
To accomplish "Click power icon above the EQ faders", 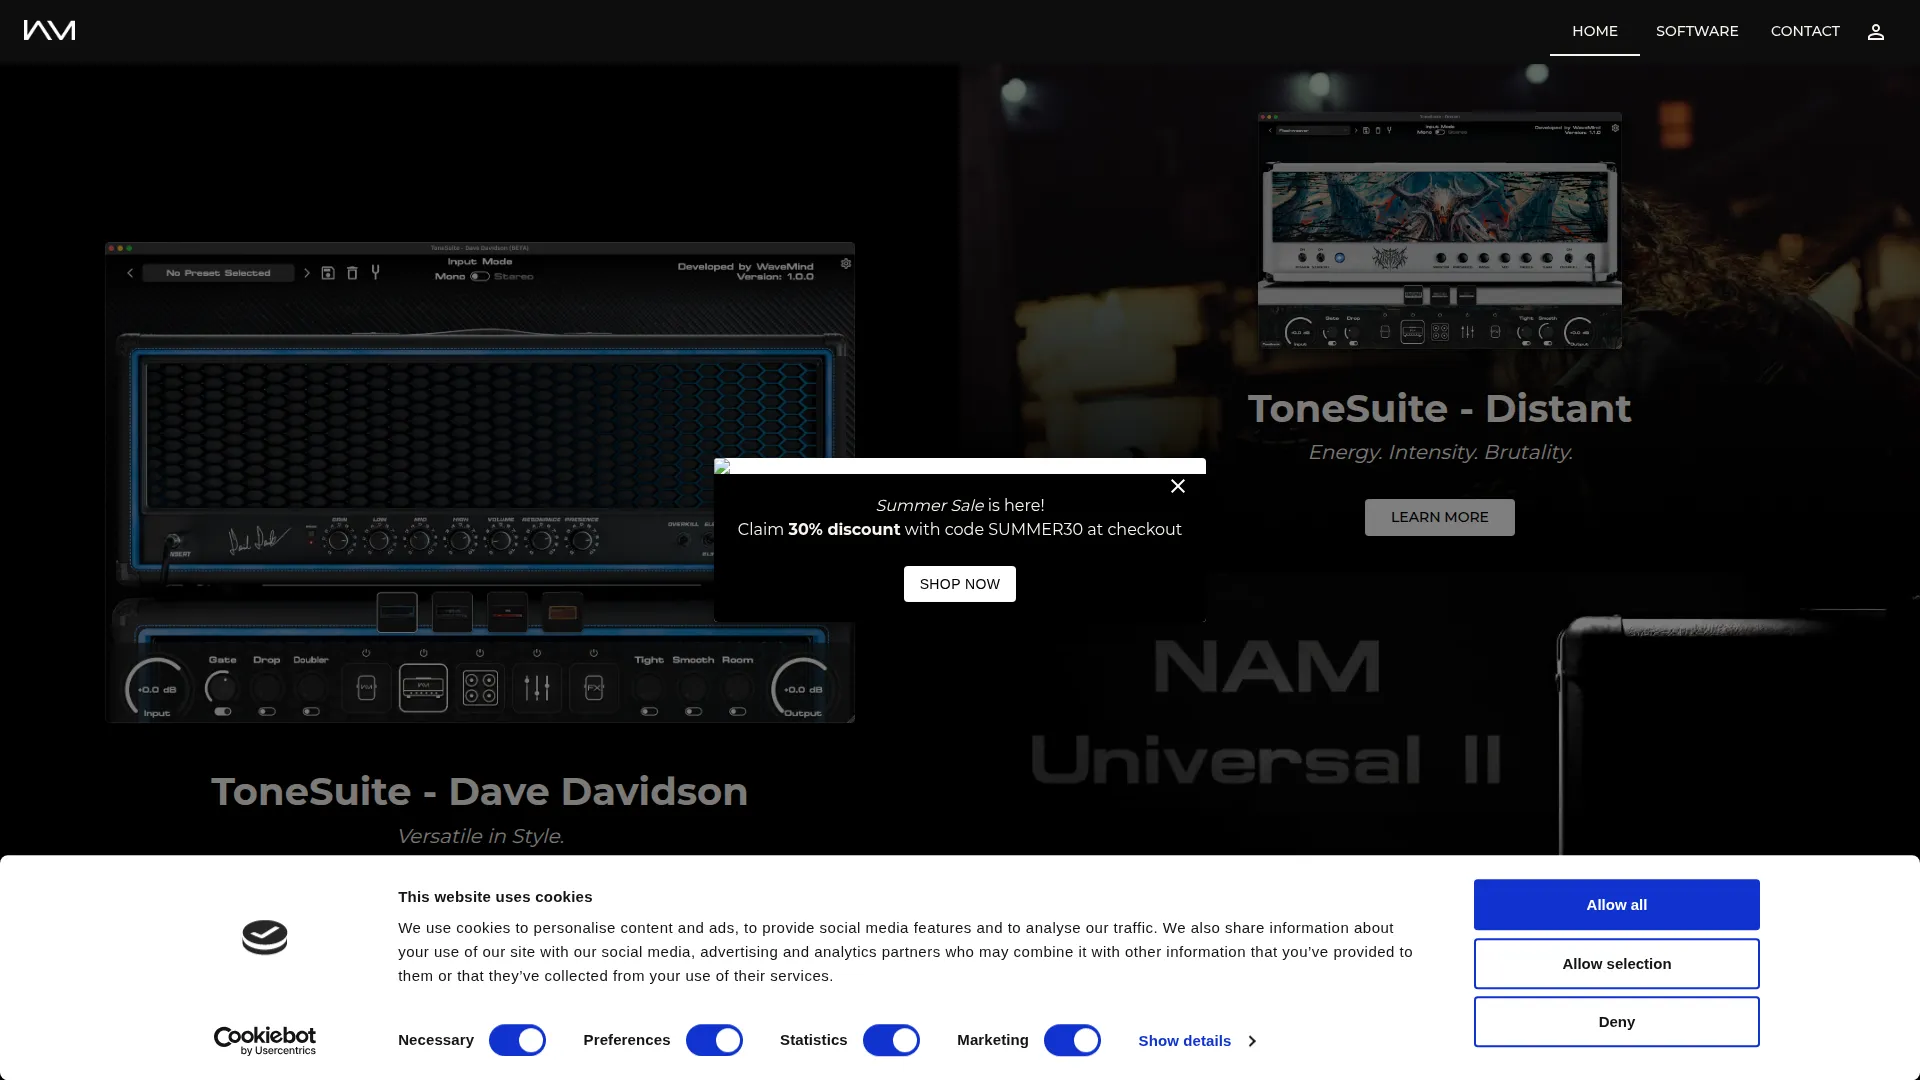I will 537,653.
